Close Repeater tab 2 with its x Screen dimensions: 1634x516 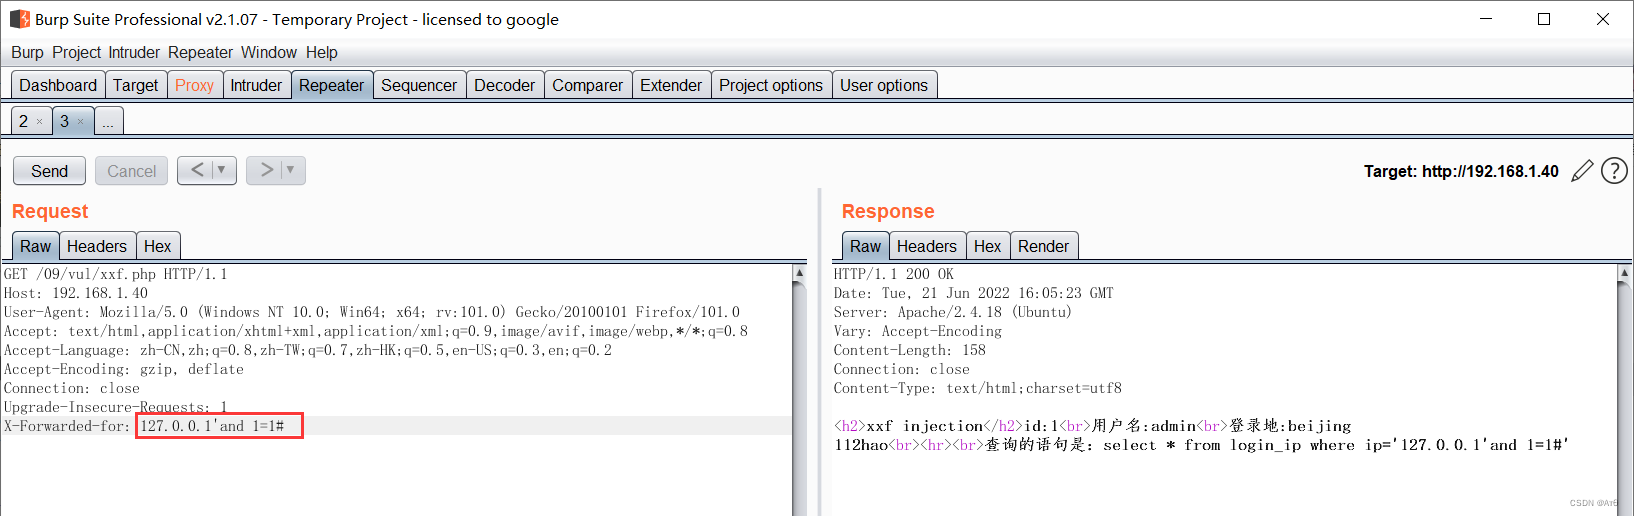click(x=40, y=122)
